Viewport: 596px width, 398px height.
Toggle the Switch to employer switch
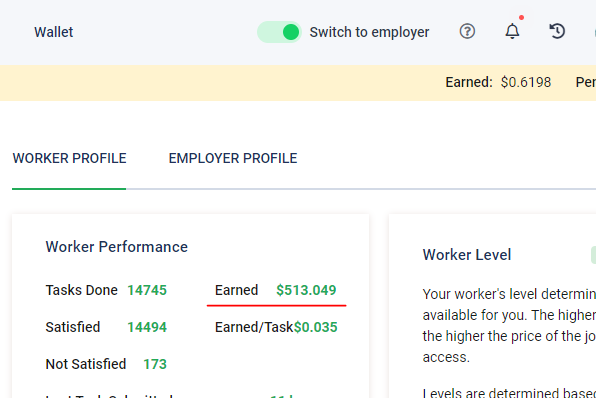[279, 32]
